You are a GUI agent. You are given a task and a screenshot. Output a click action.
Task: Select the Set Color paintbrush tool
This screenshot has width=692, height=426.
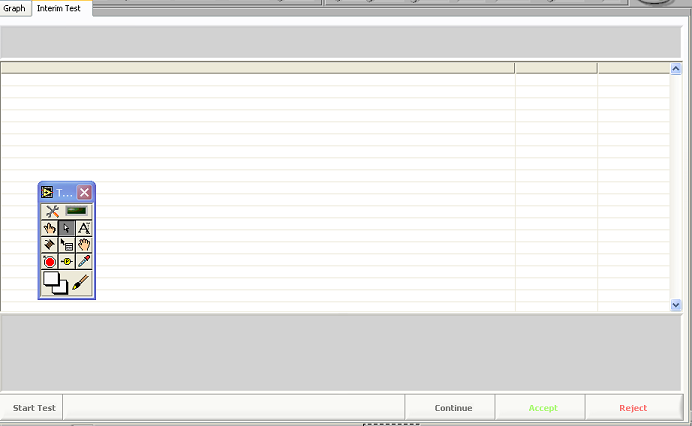[80, 283]
